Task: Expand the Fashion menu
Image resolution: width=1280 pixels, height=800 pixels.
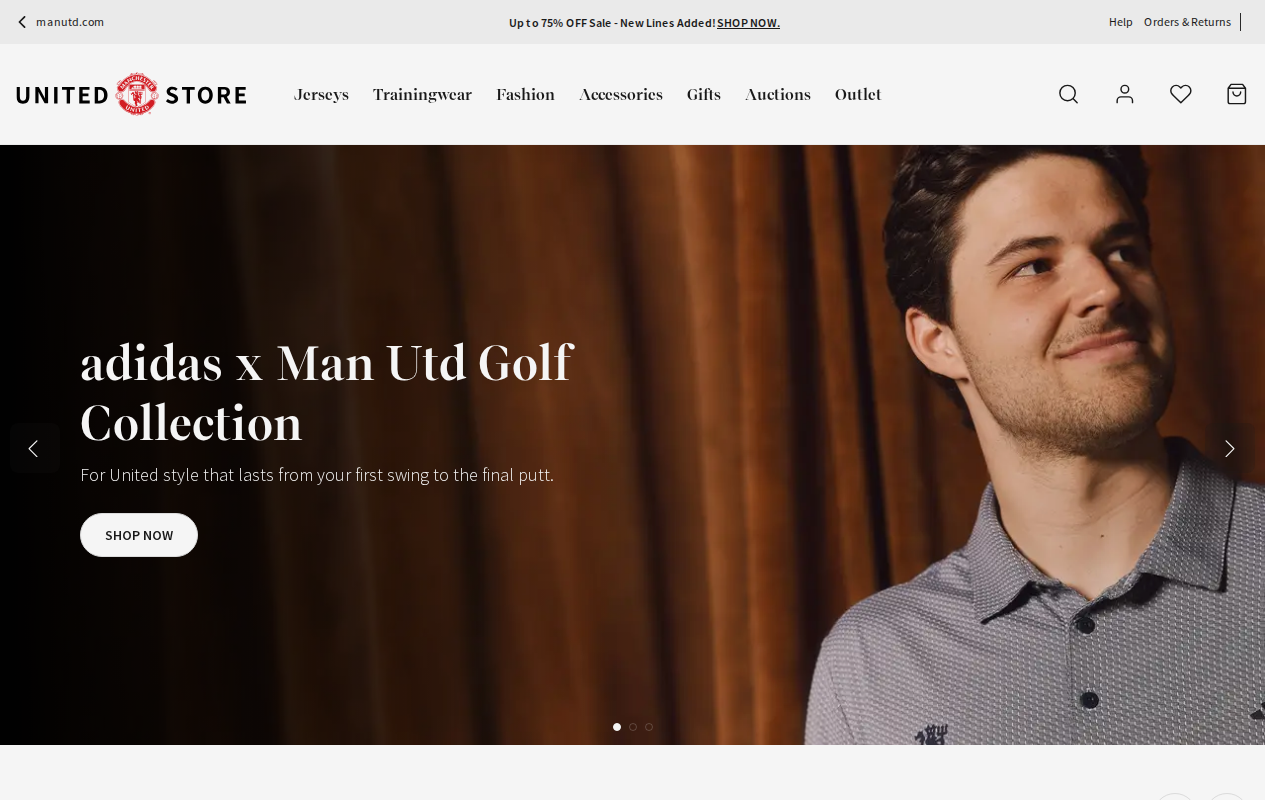Action: point(525,95)
